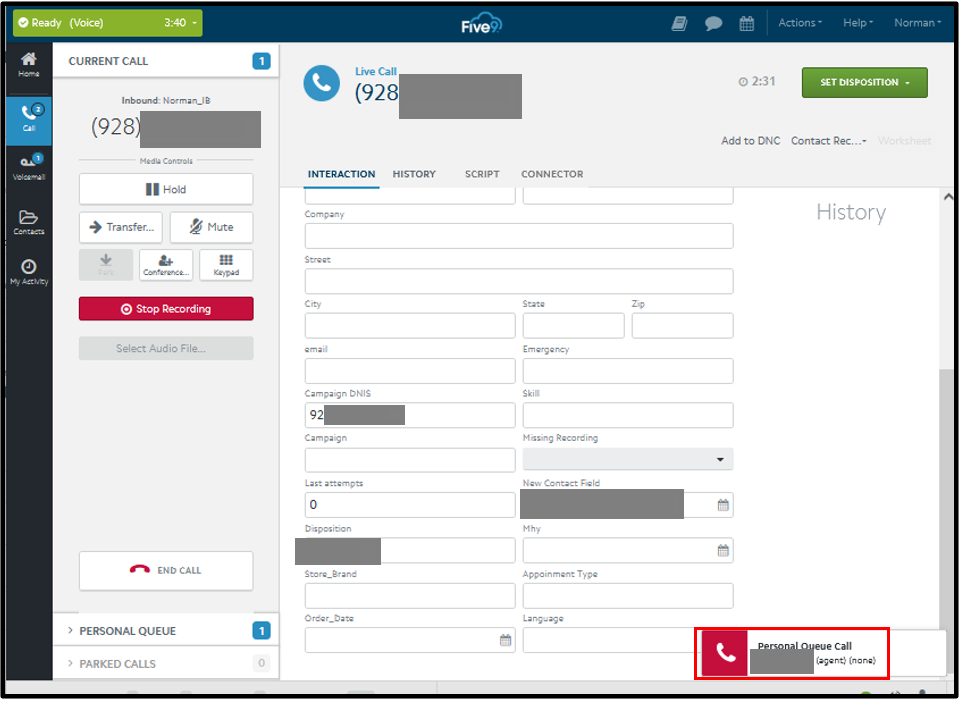Open the Missing Recording dropdown
This screenshot has width=961, height=701.
628,460
